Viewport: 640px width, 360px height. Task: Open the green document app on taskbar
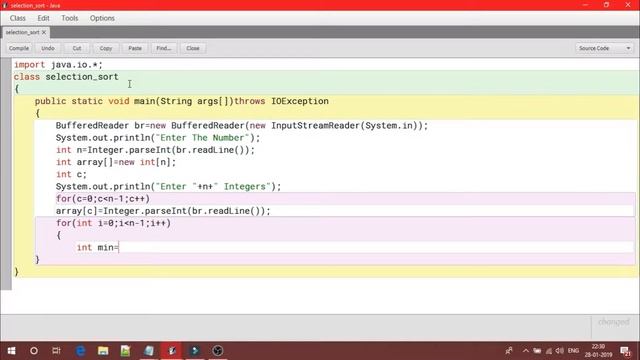pos(125,351)
